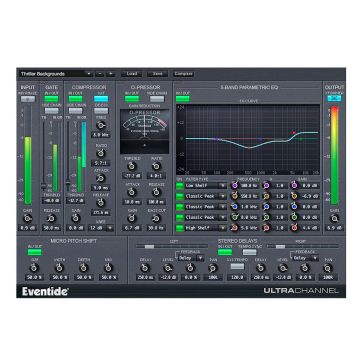Click the Compressor De-Ess Freq knob
The height and width of the screenshot is (360, 360).
click(100, 125)
